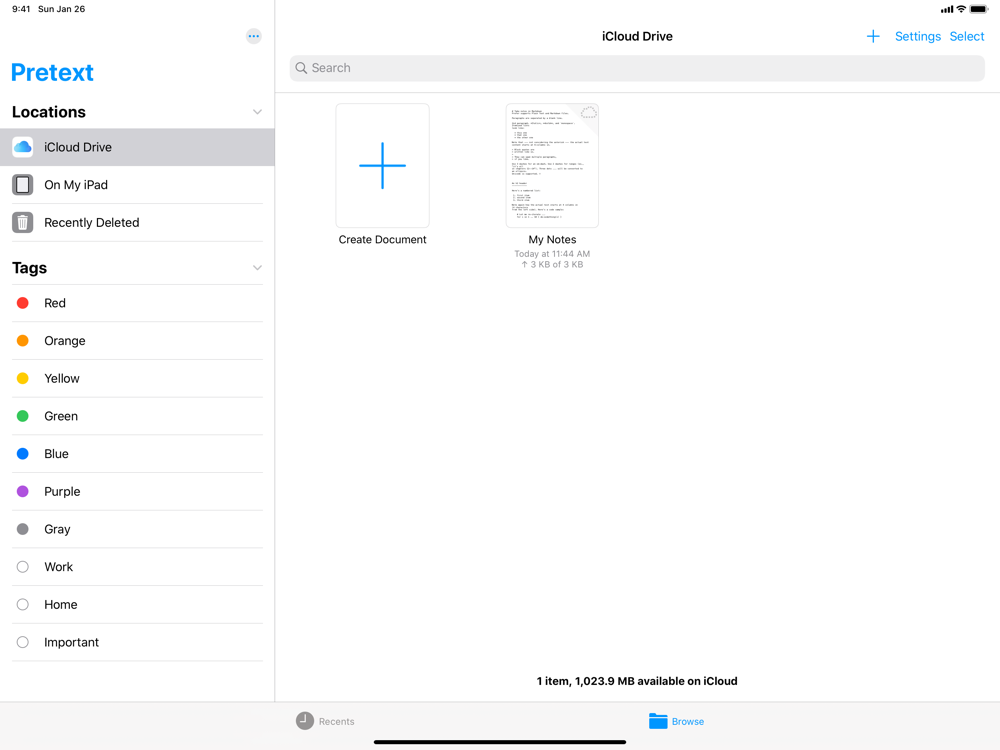
Task: Select the Purple tag dot
Action: (23, 491)
